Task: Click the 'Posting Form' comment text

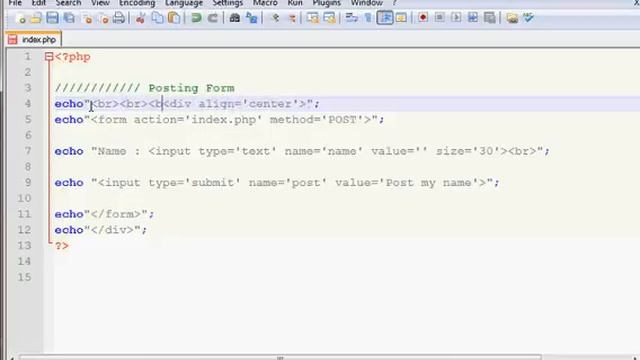Action: [191, 88]
